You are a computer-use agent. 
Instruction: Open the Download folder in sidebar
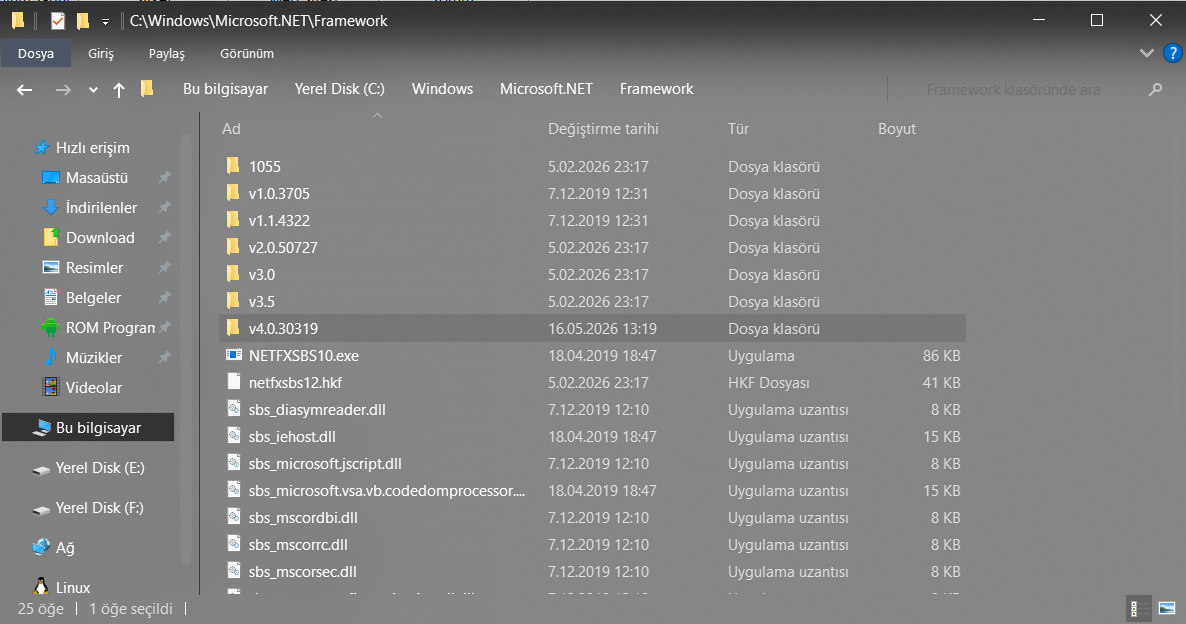[x=100, y=237]
